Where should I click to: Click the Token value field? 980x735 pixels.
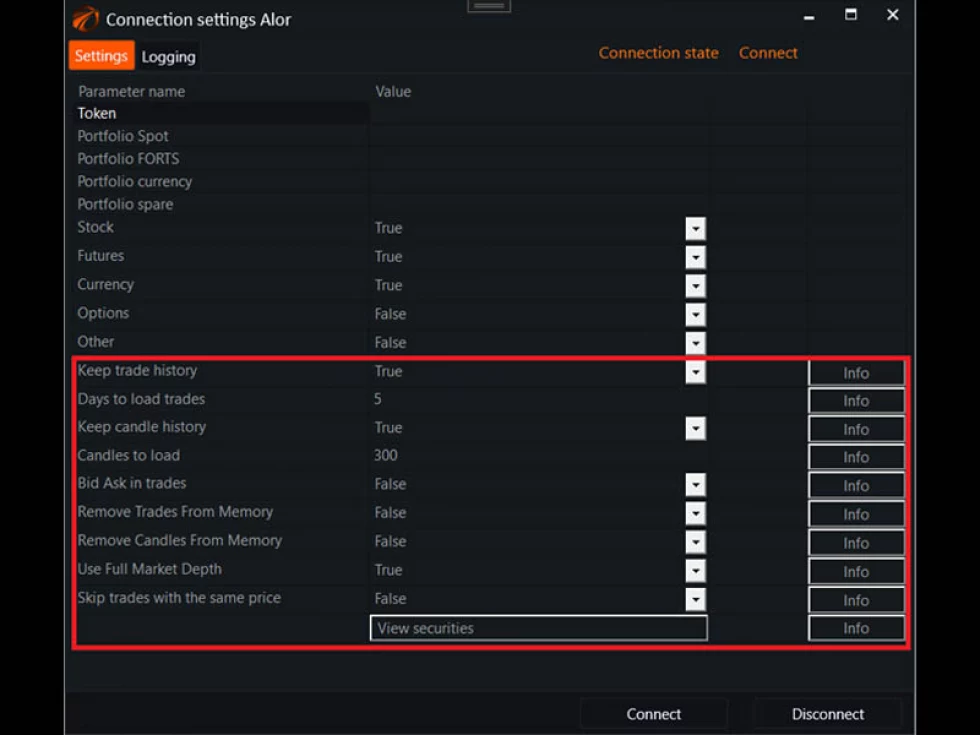539,114
